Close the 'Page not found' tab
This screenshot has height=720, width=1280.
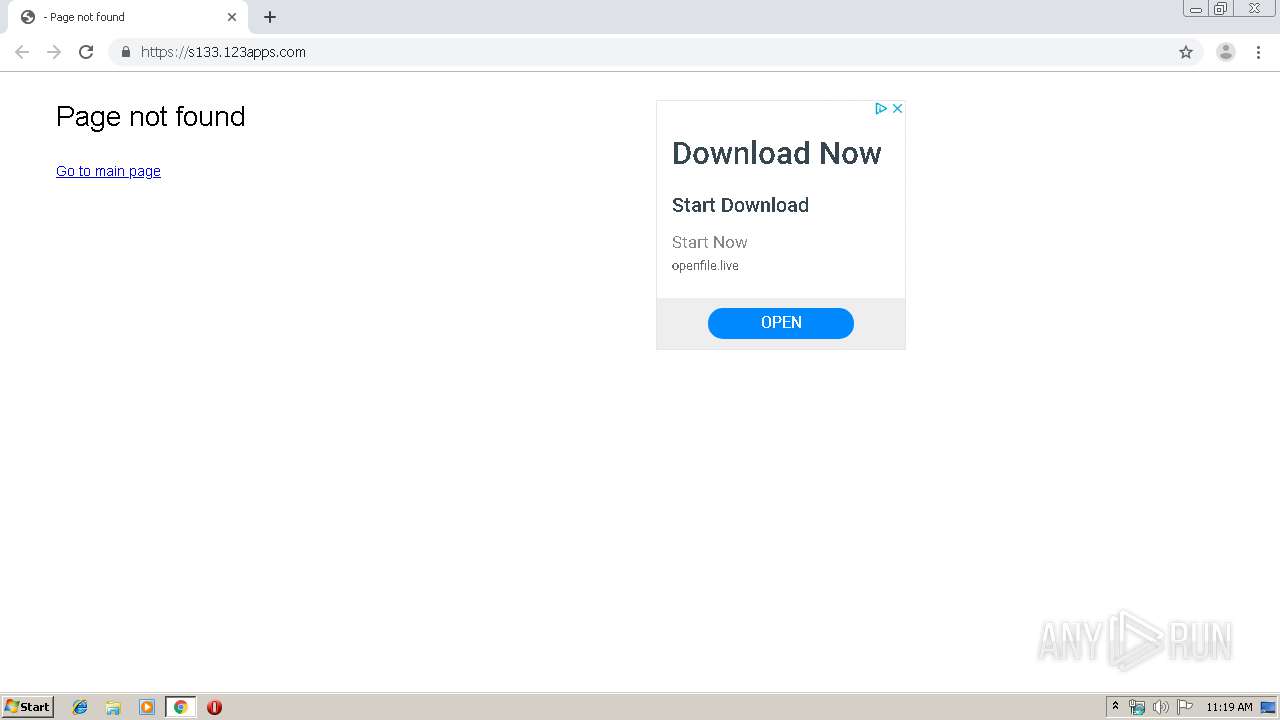pyautogui.click(x=232, y=17)
